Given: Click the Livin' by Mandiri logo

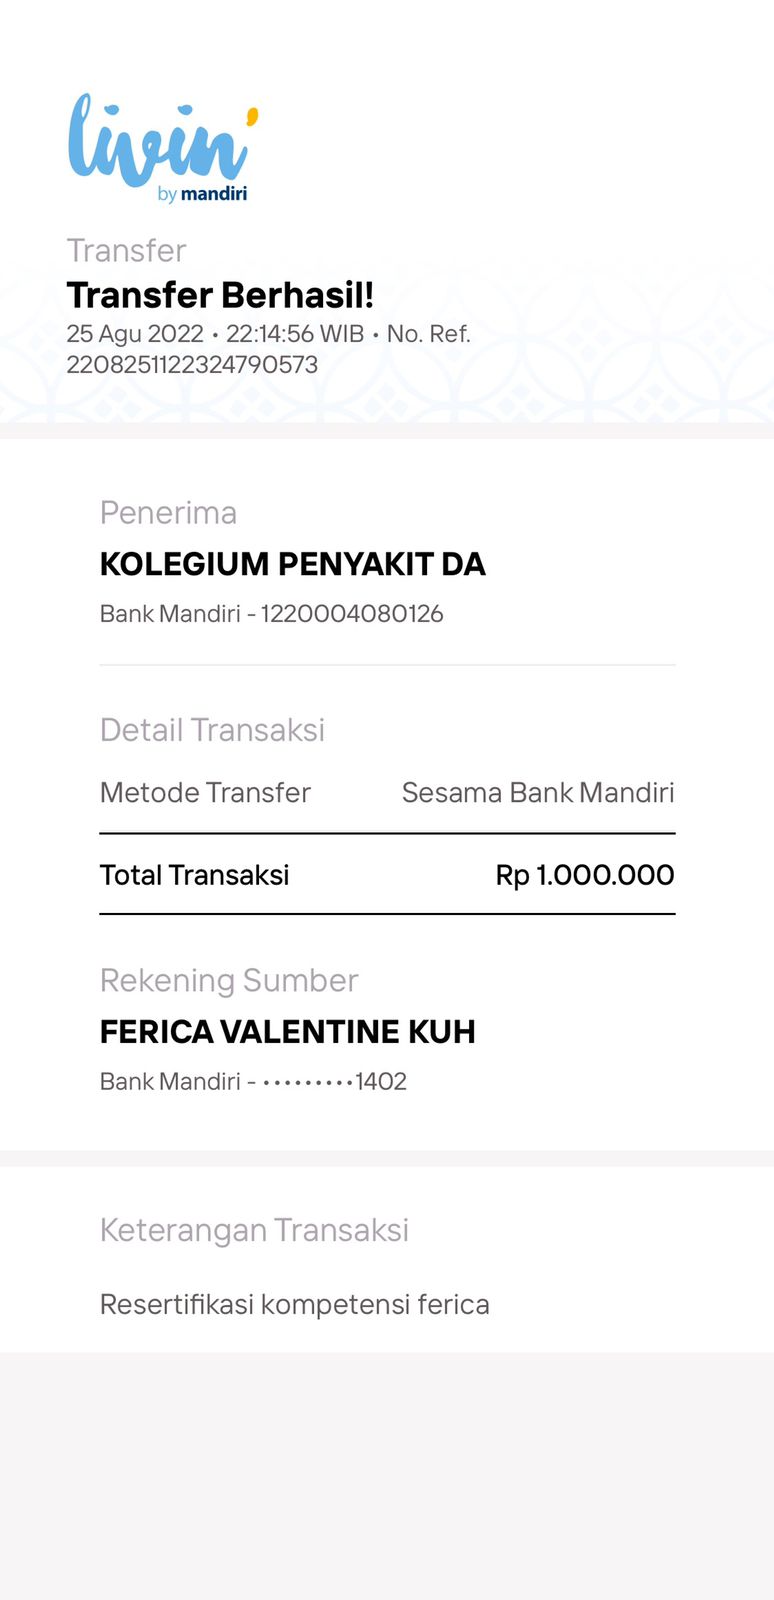Looking at the screenshot, I should [x=160, y=148].
